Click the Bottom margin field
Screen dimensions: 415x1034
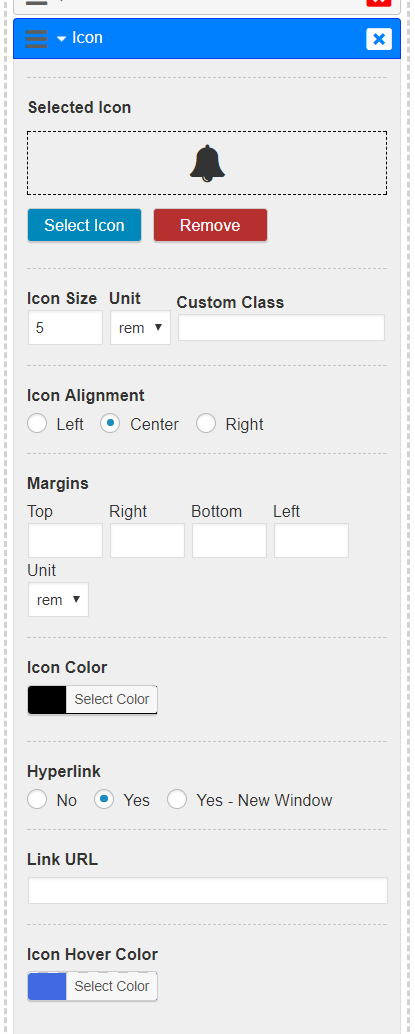[230, 541]
